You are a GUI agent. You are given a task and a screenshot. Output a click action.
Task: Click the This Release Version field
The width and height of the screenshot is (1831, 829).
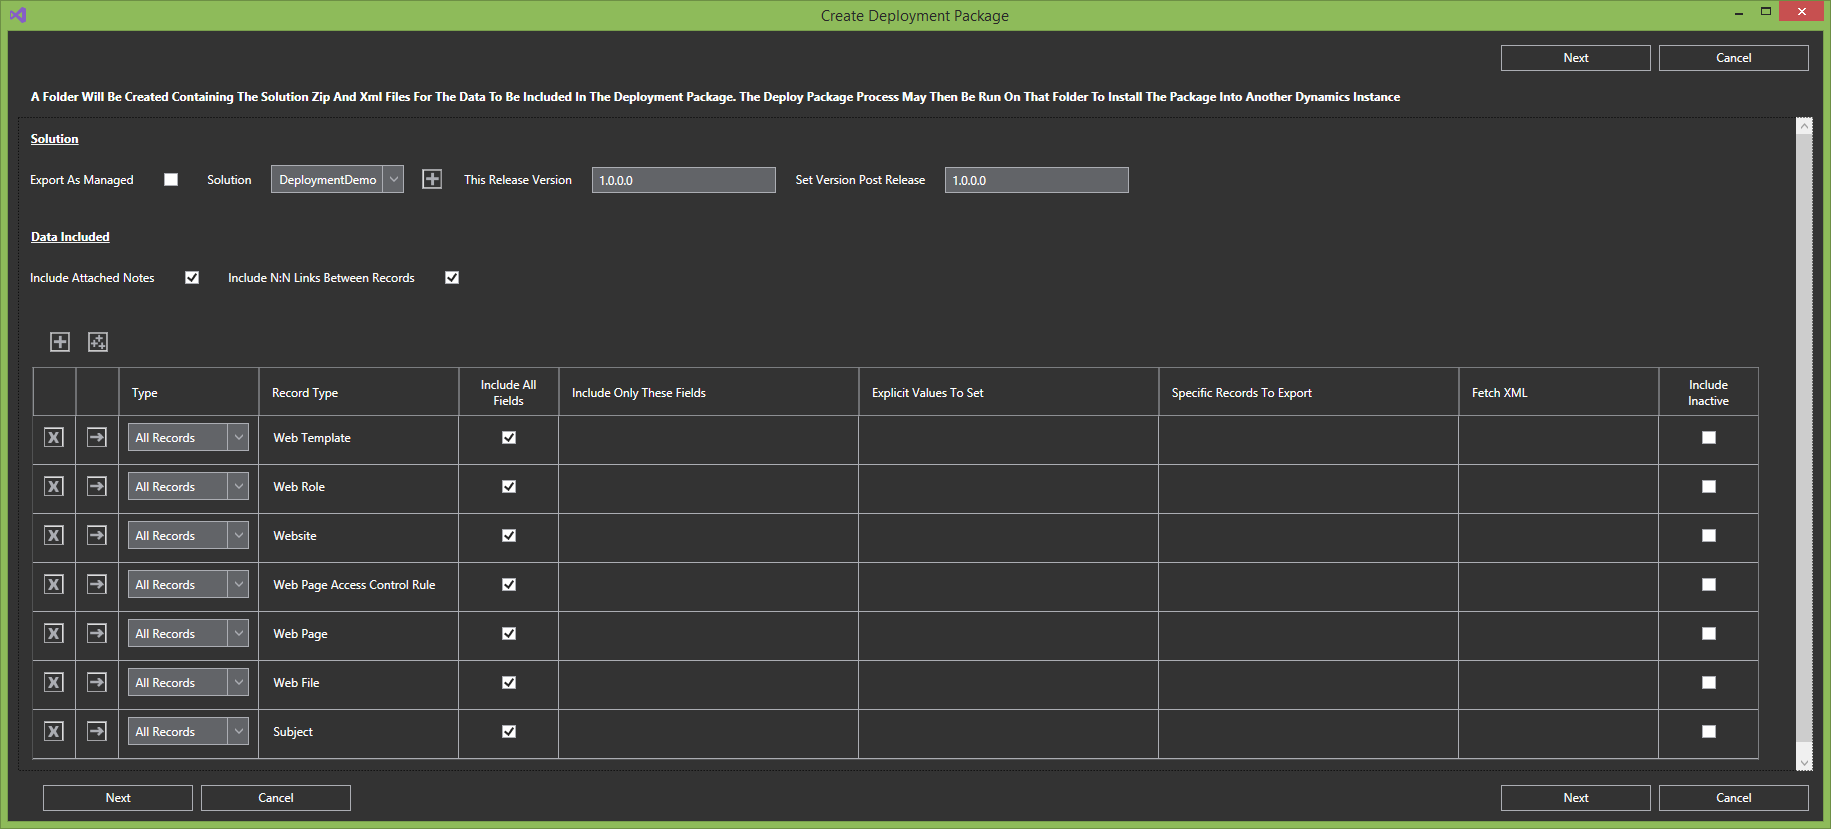coord(683,180)
